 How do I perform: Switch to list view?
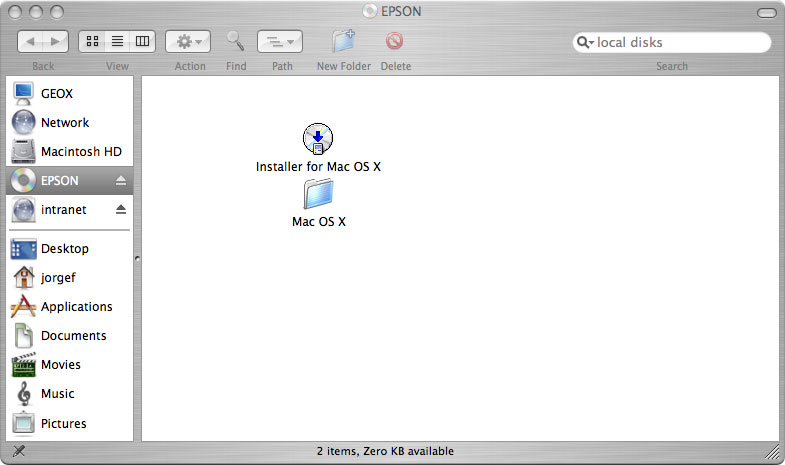tap(117, 42)
